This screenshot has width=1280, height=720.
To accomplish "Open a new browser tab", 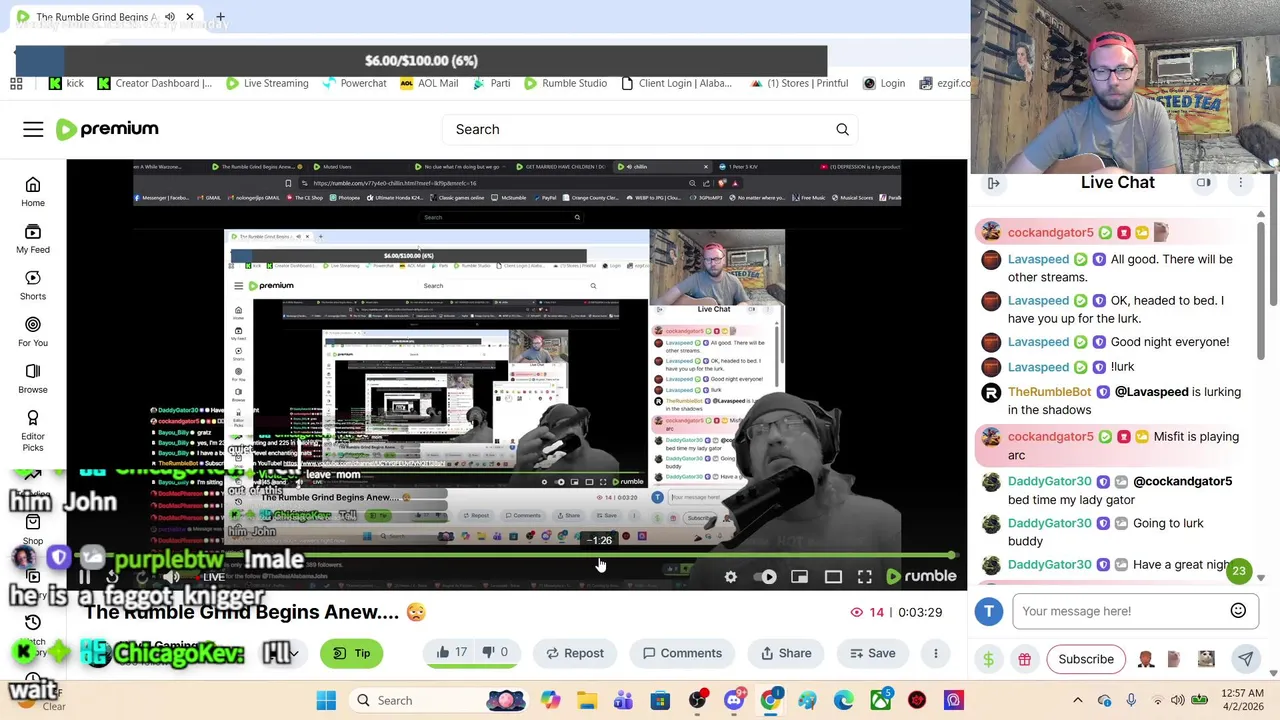I will (x=220, y=17).
